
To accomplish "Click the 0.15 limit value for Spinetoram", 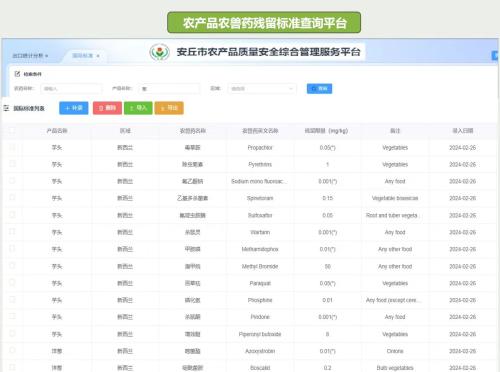I will [328, 198].
